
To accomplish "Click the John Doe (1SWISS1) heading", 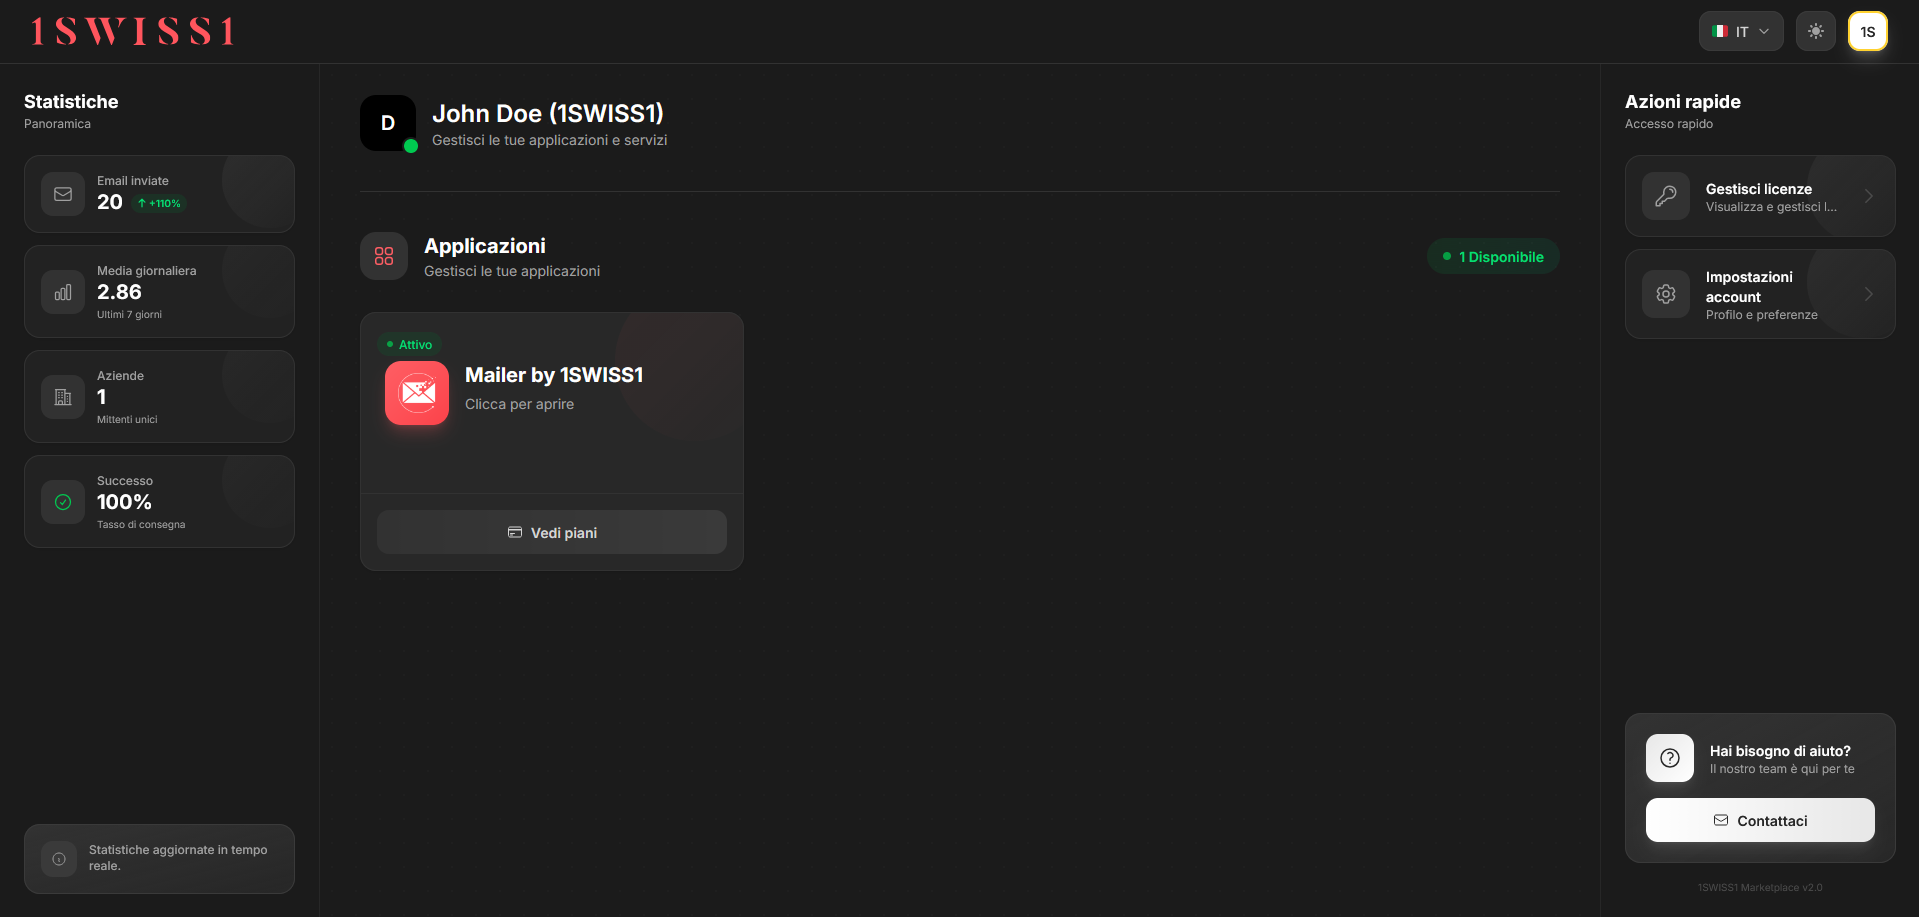I will pos(548,114).
